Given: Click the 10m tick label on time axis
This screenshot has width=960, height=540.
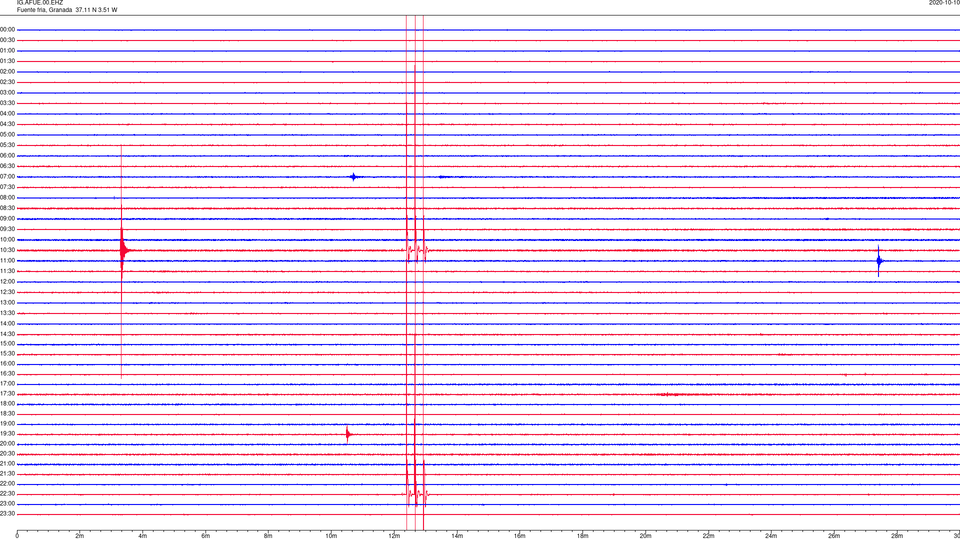Looking at the screenshot, I should pos(331,536).
